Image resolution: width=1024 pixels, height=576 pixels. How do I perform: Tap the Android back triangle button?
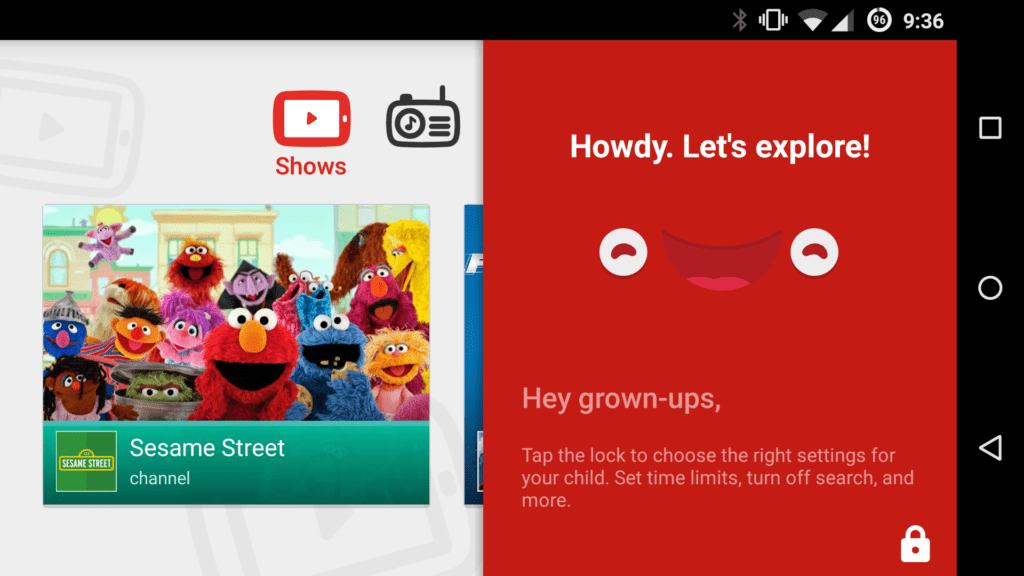click(990, 448)
